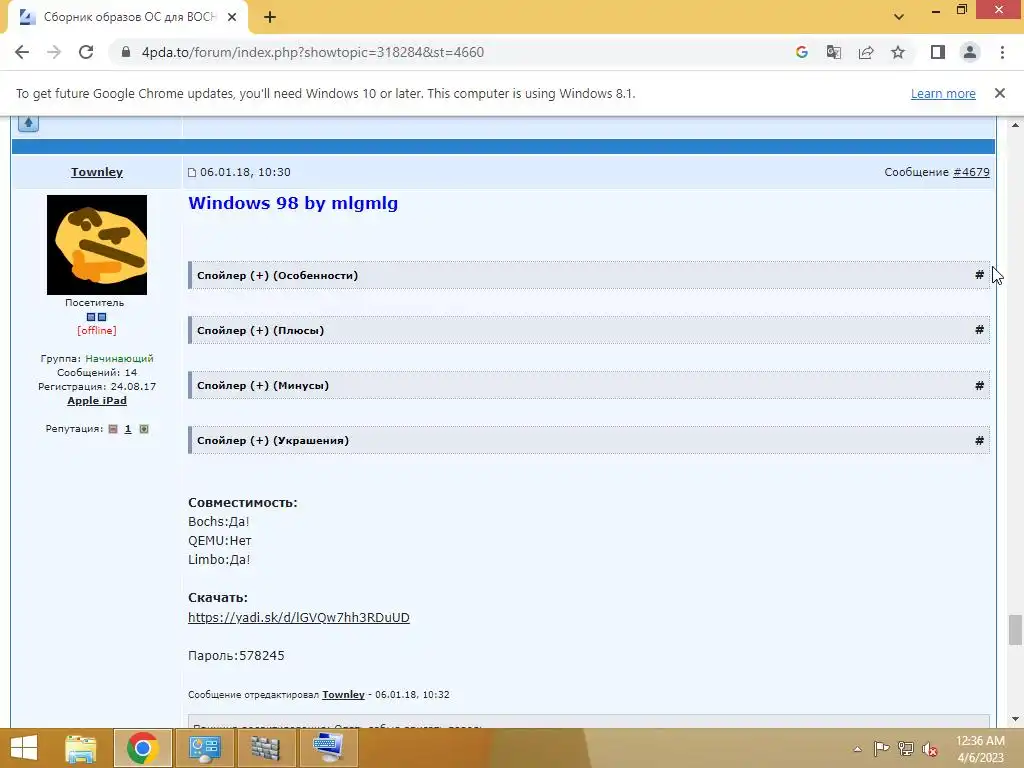Open File Explorer from the taskbar
The image size is (1024, 768).
point(81,748)
